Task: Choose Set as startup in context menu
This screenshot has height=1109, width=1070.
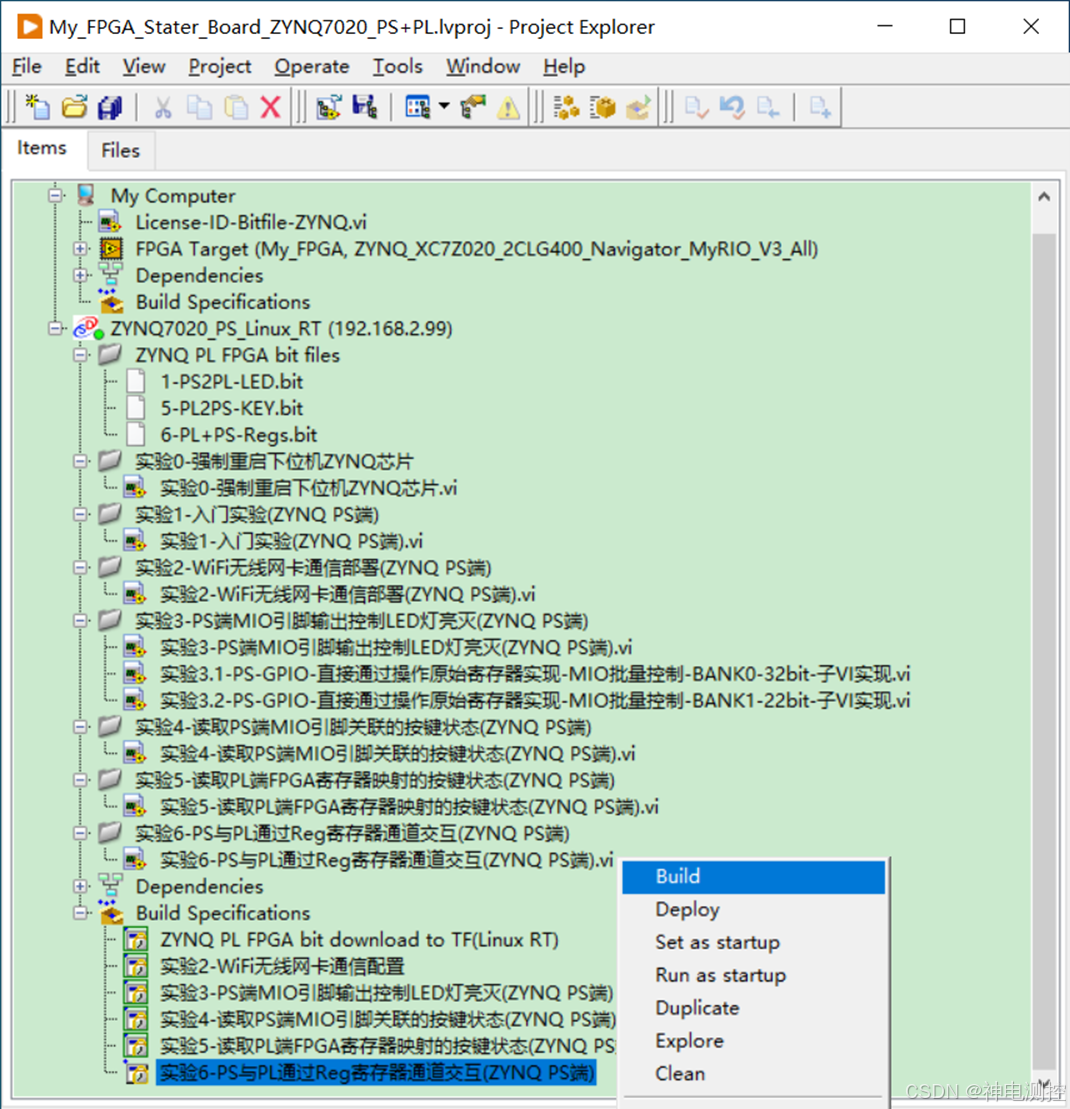Action: click(753, 942)
